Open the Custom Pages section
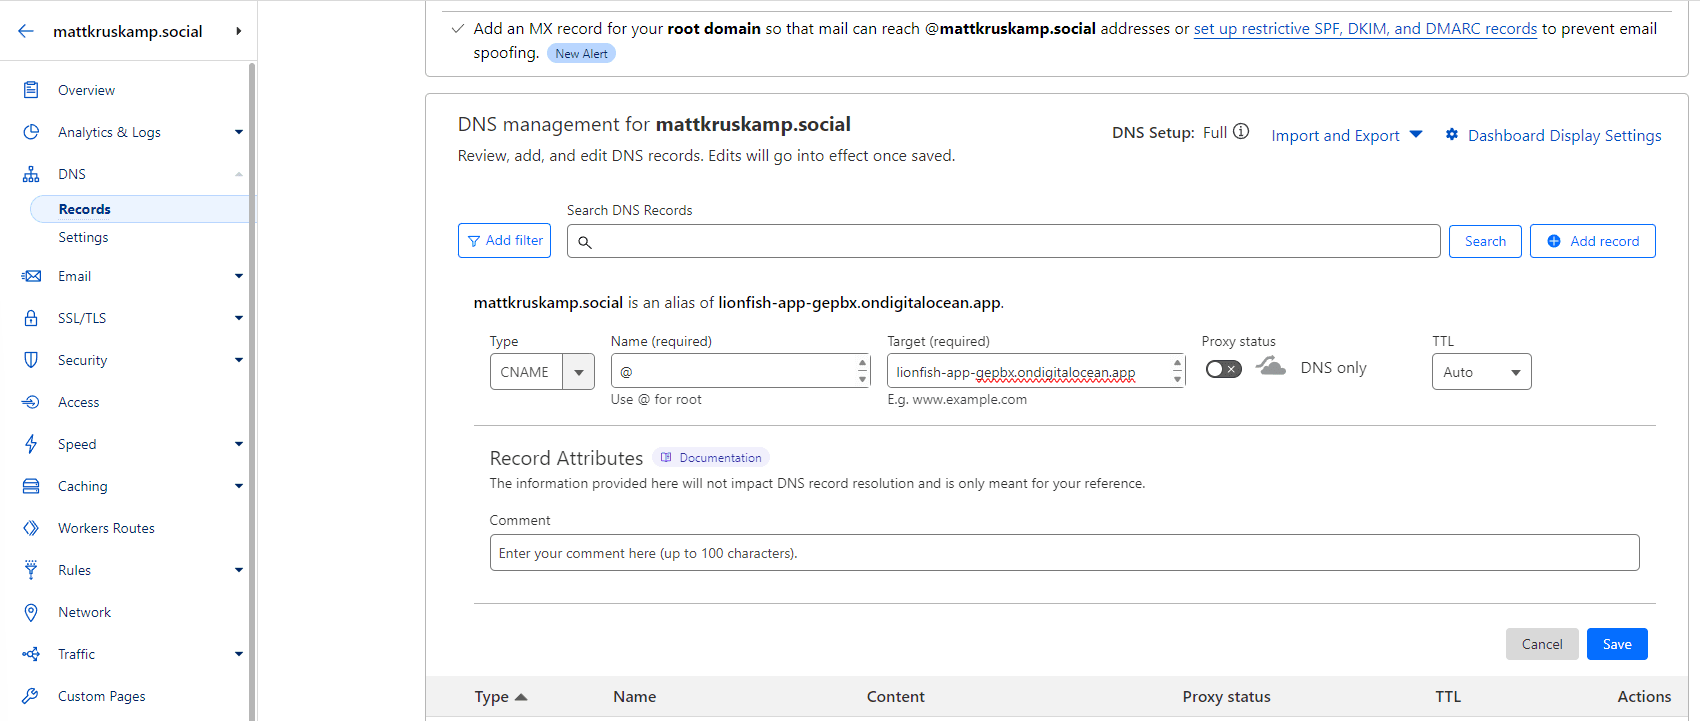The image size is (1700, 721). click(101, 696)
